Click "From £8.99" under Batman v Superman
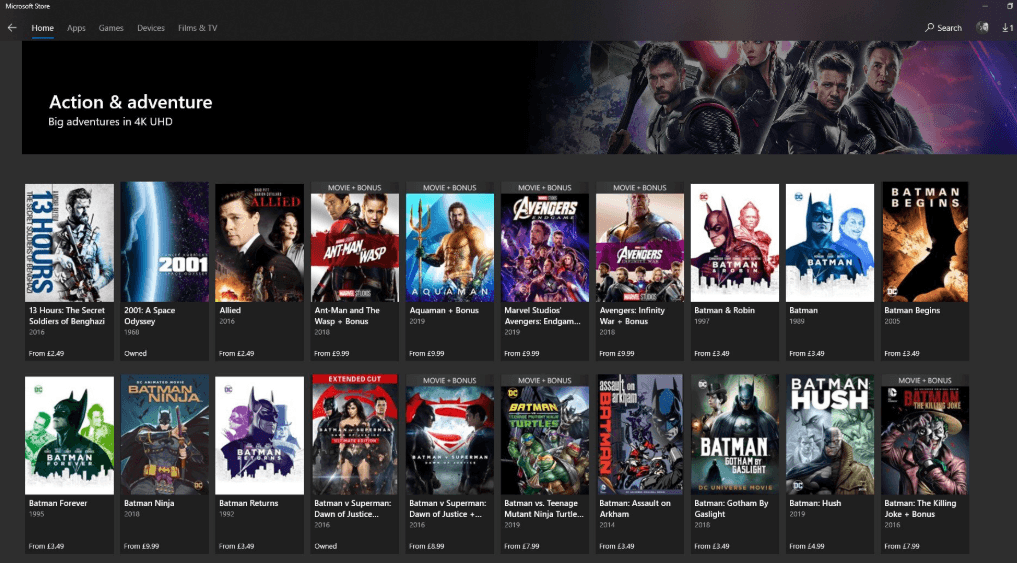 (x=427, y=546)
